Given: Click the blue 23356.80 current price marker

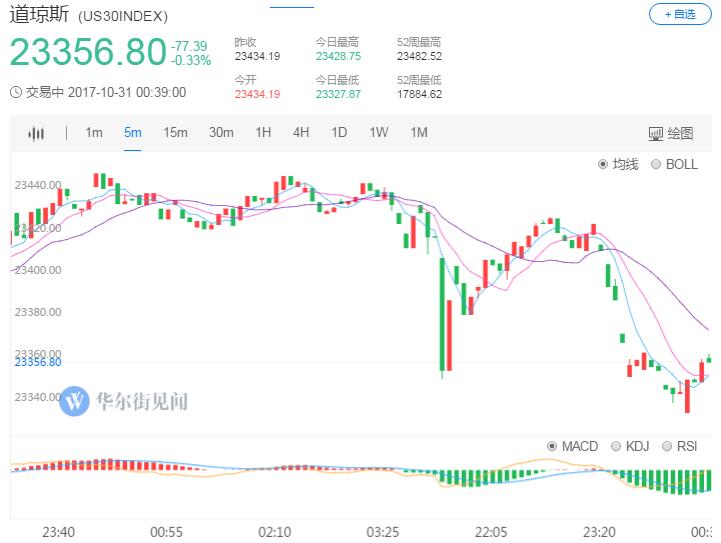Looking at the screenshot, I should tap(38, 362).
